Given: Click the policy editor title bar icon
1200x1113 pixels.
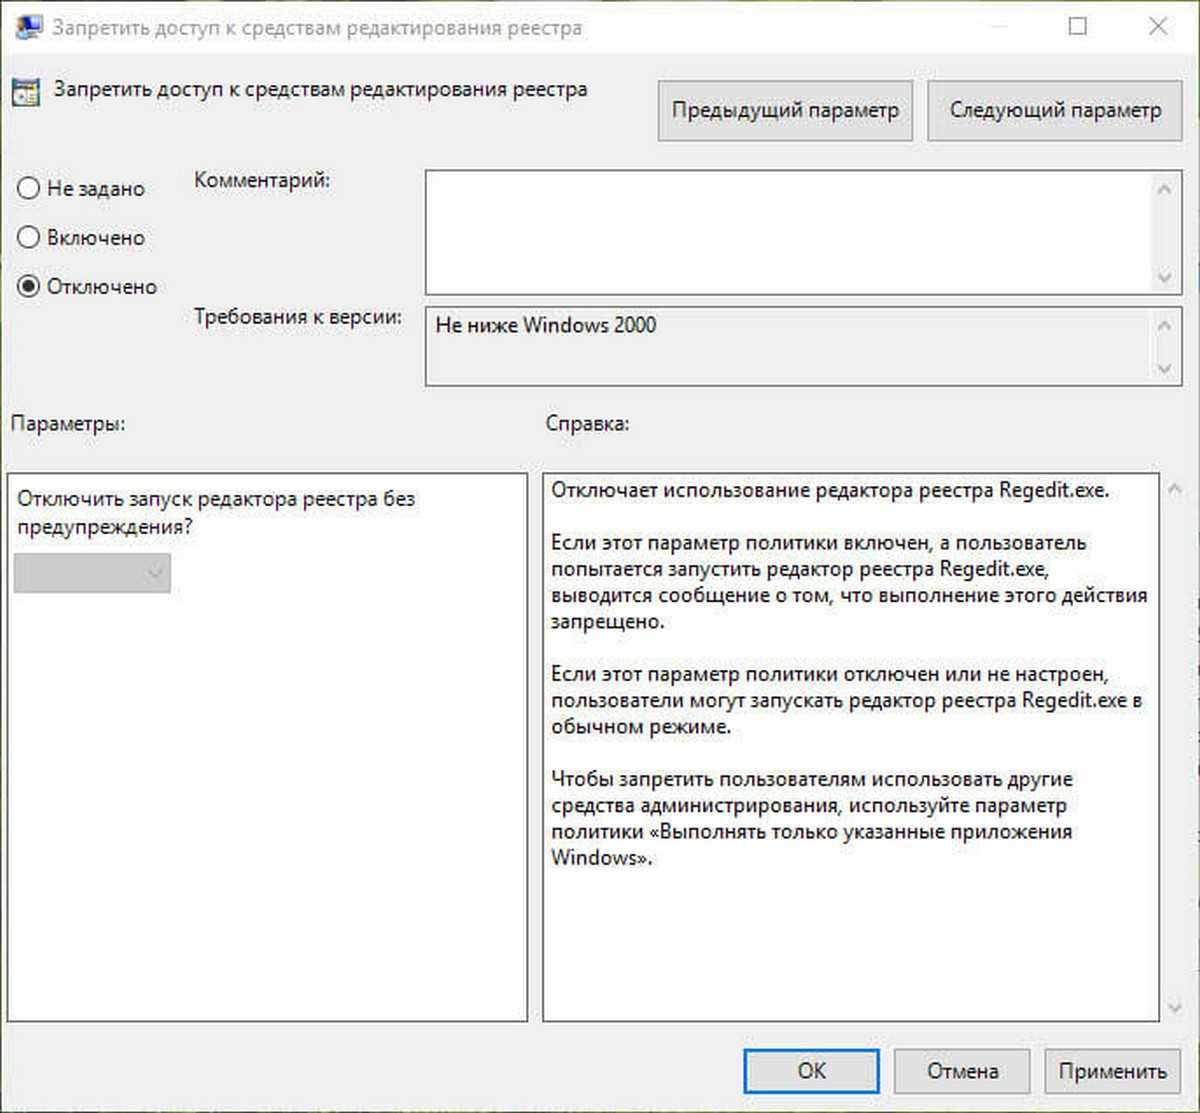Looking at the screenshot, I should point(27,27).
